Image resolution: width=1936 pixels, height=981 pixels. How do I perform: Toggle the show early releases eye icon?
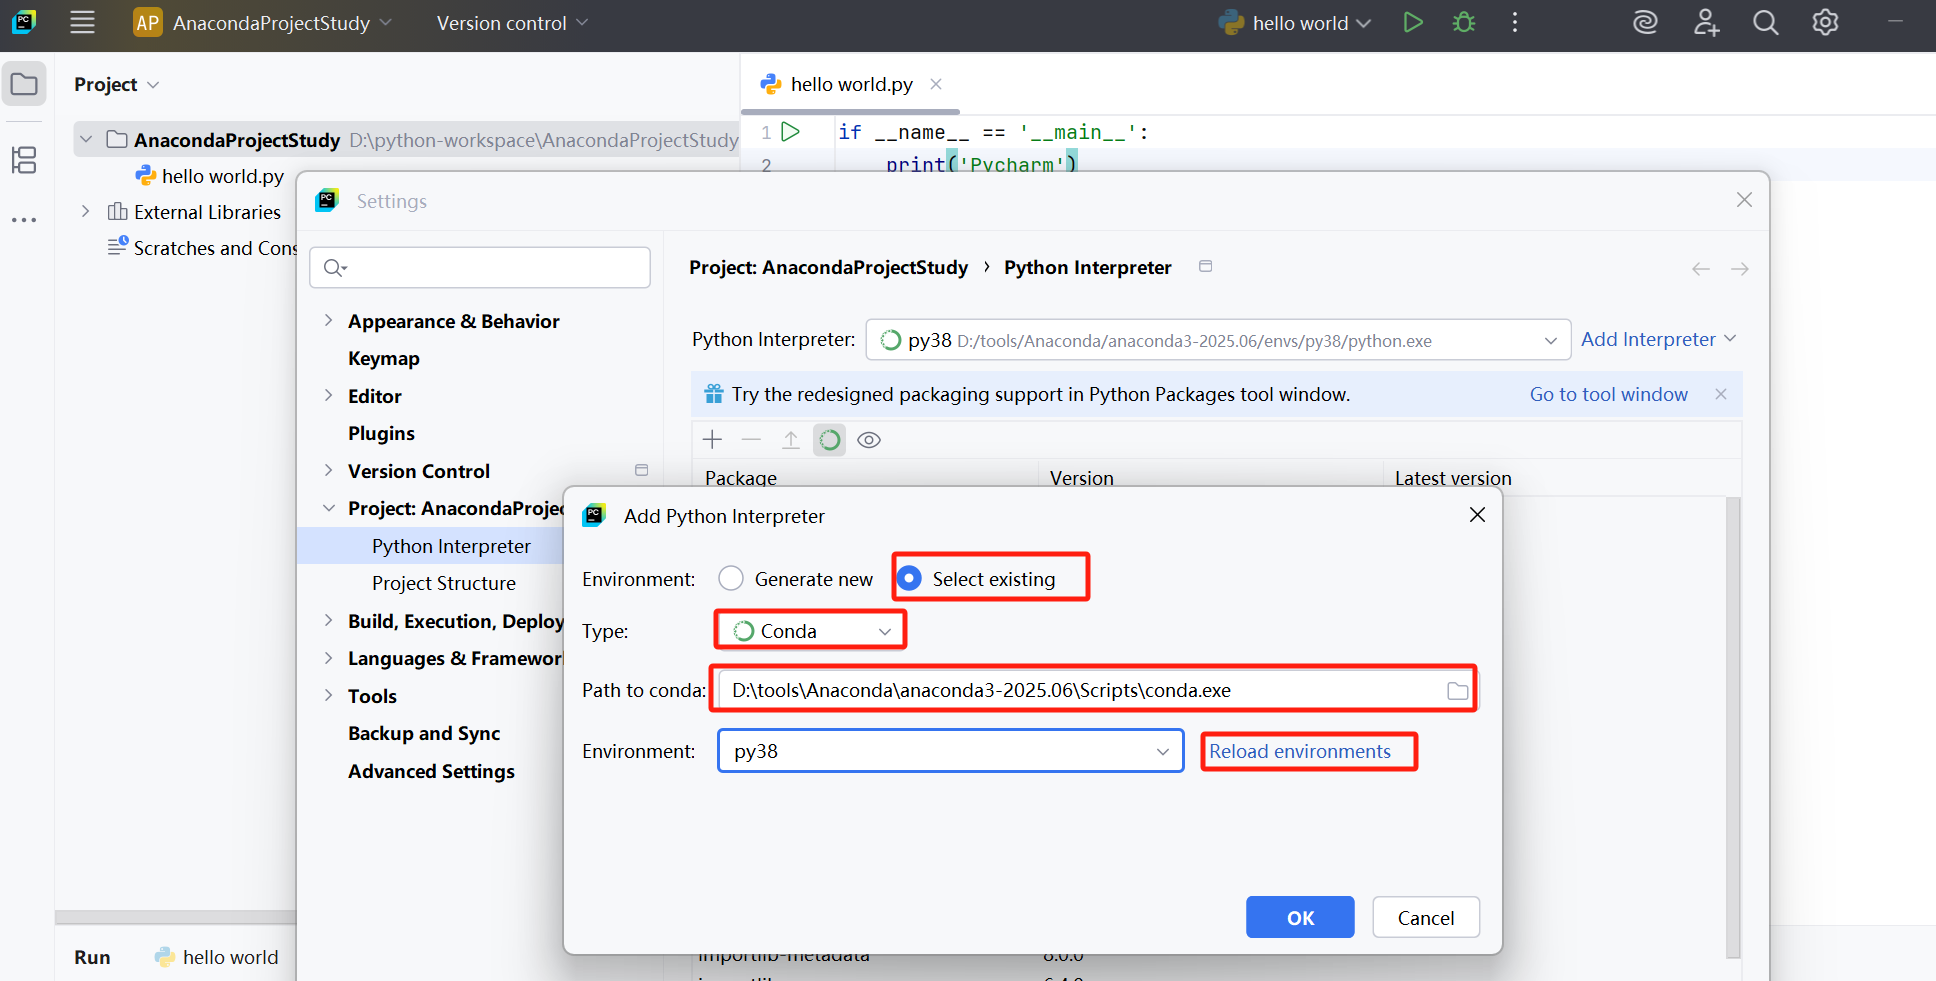click(869, 440)
